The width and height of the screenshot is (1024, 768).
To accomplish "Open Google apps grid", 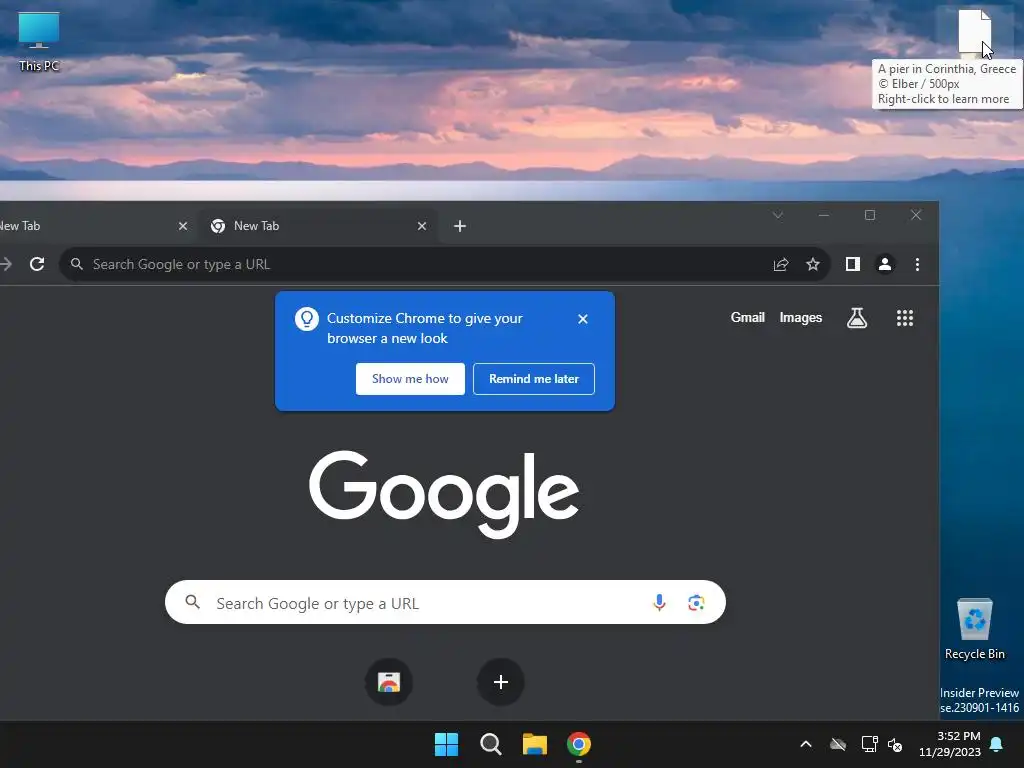I will point(904,318).
